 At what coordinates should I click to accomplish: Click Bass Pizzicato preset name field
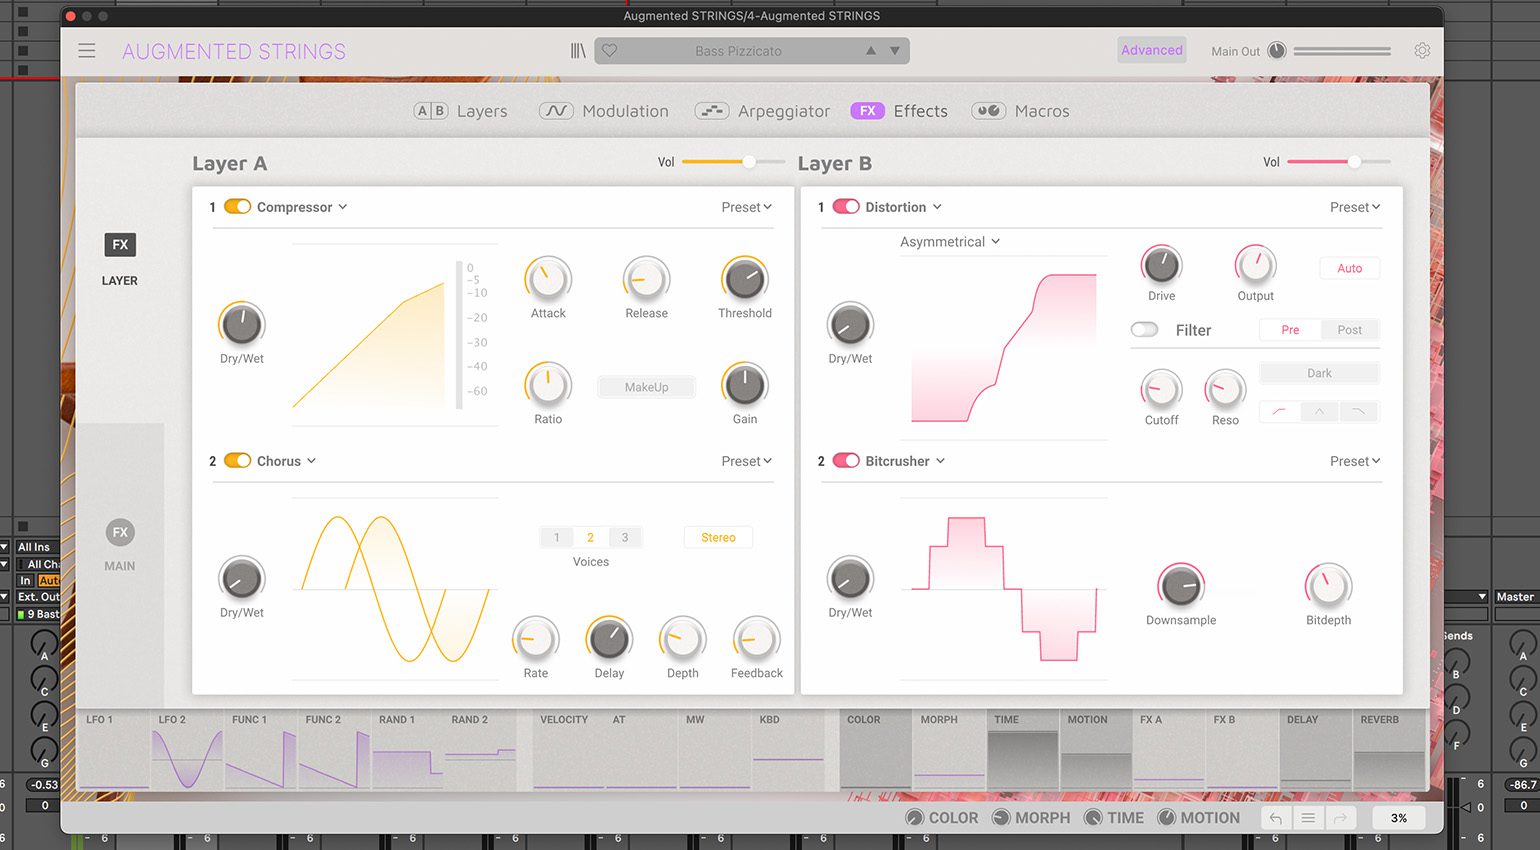[x=738, y=51]
